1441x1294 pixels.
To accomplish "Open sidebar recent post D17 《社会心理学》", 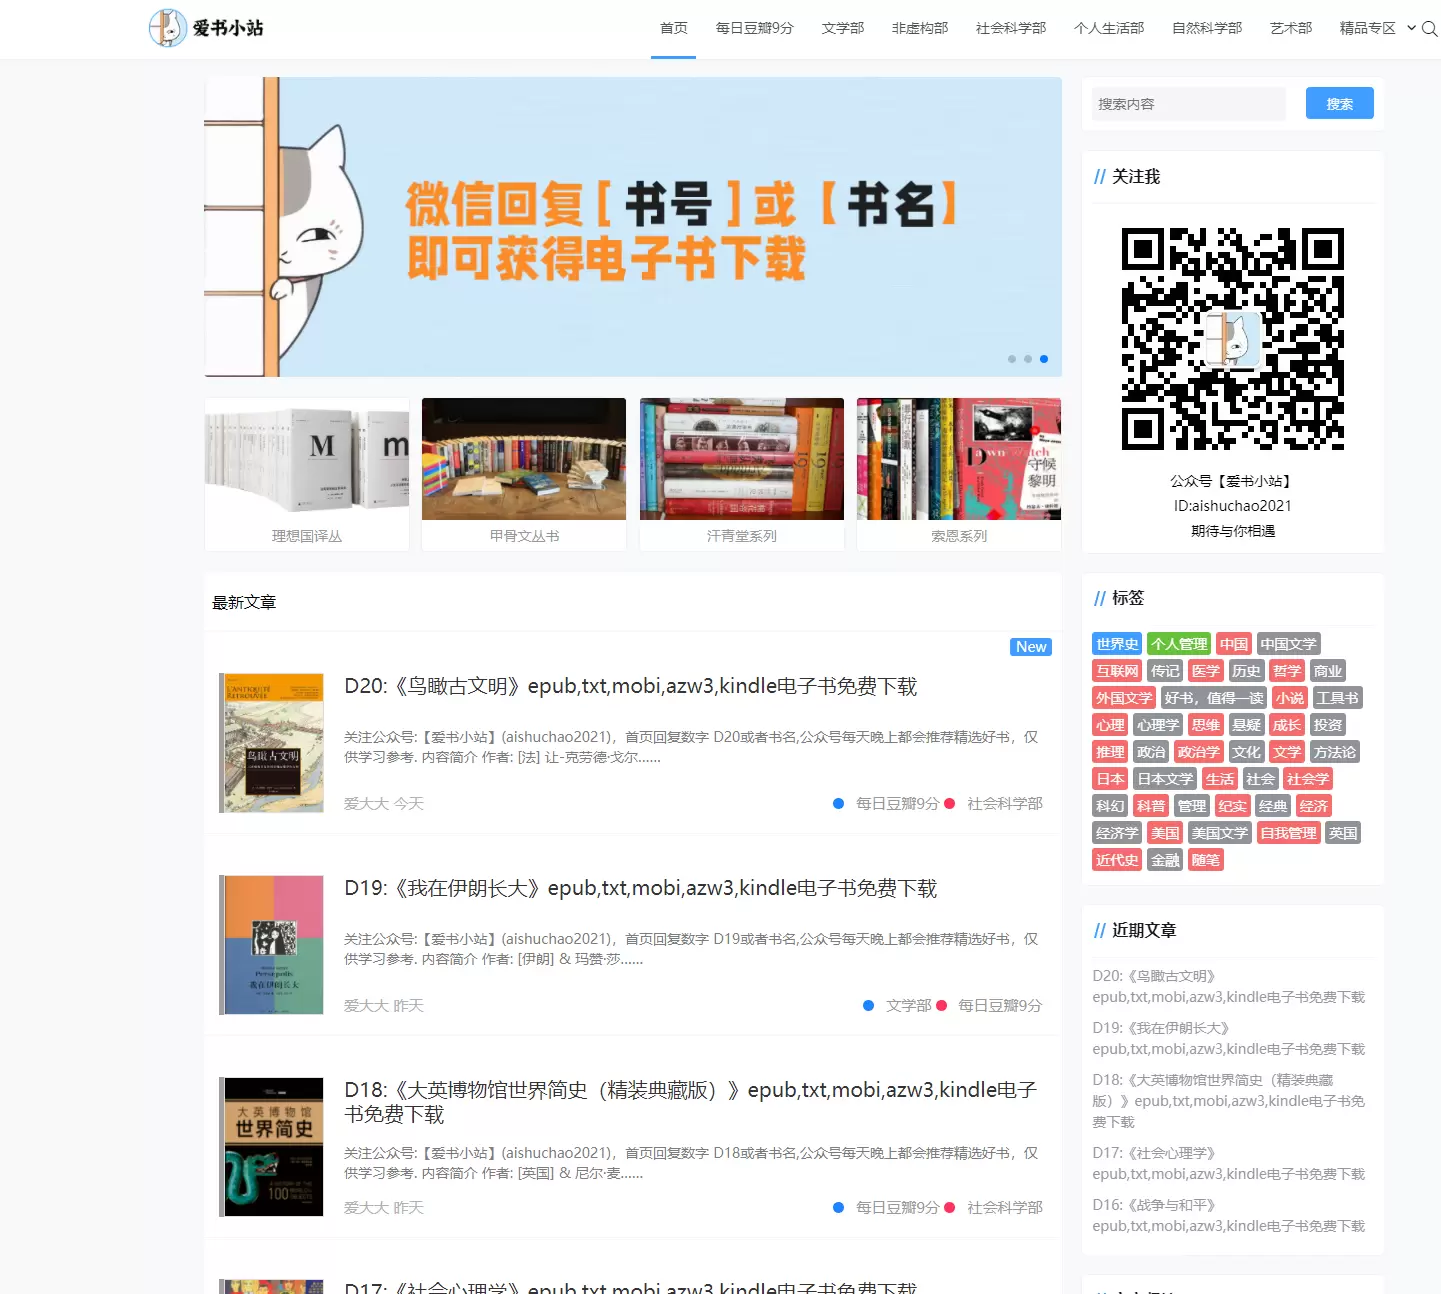I will [1228, 1163].
